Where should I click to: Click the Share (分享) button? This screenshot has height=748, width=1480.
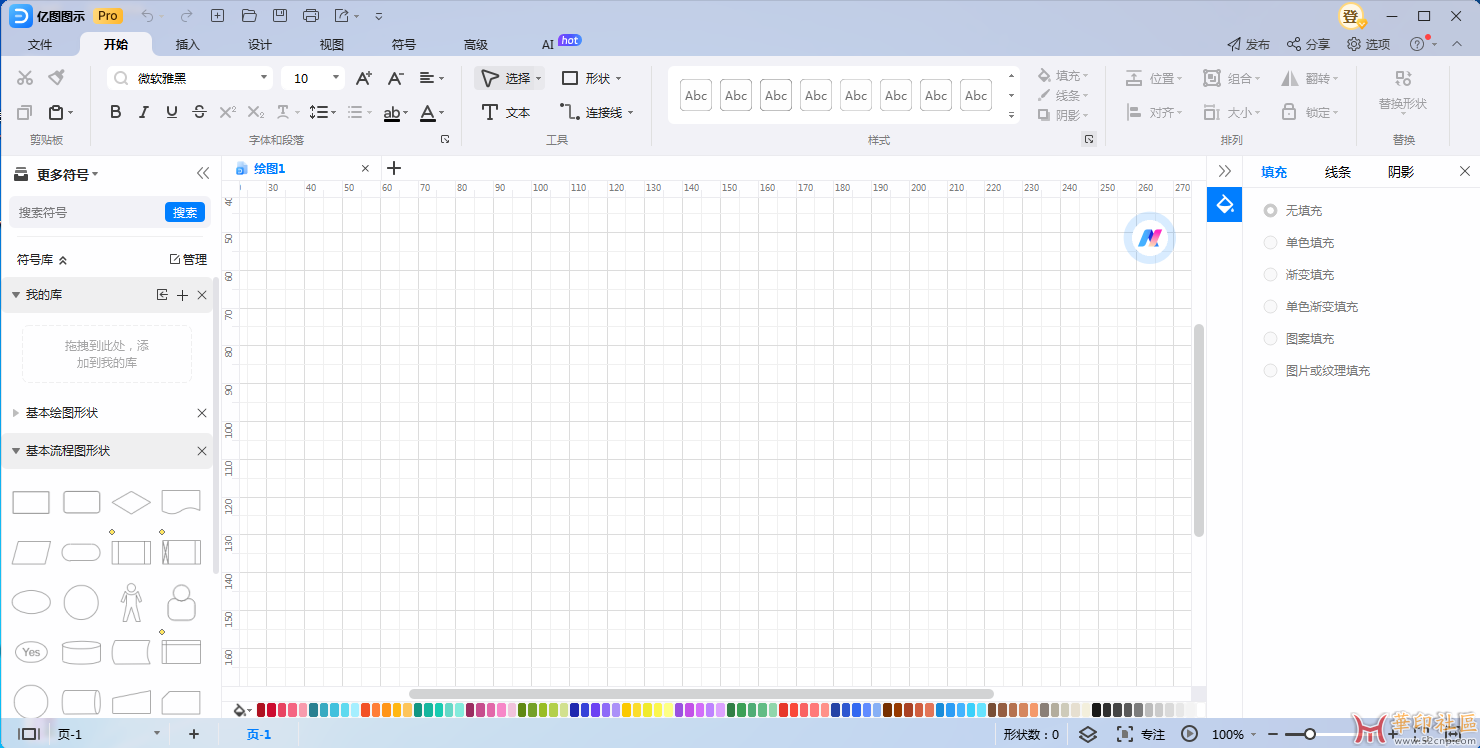tap(1308, 44)
